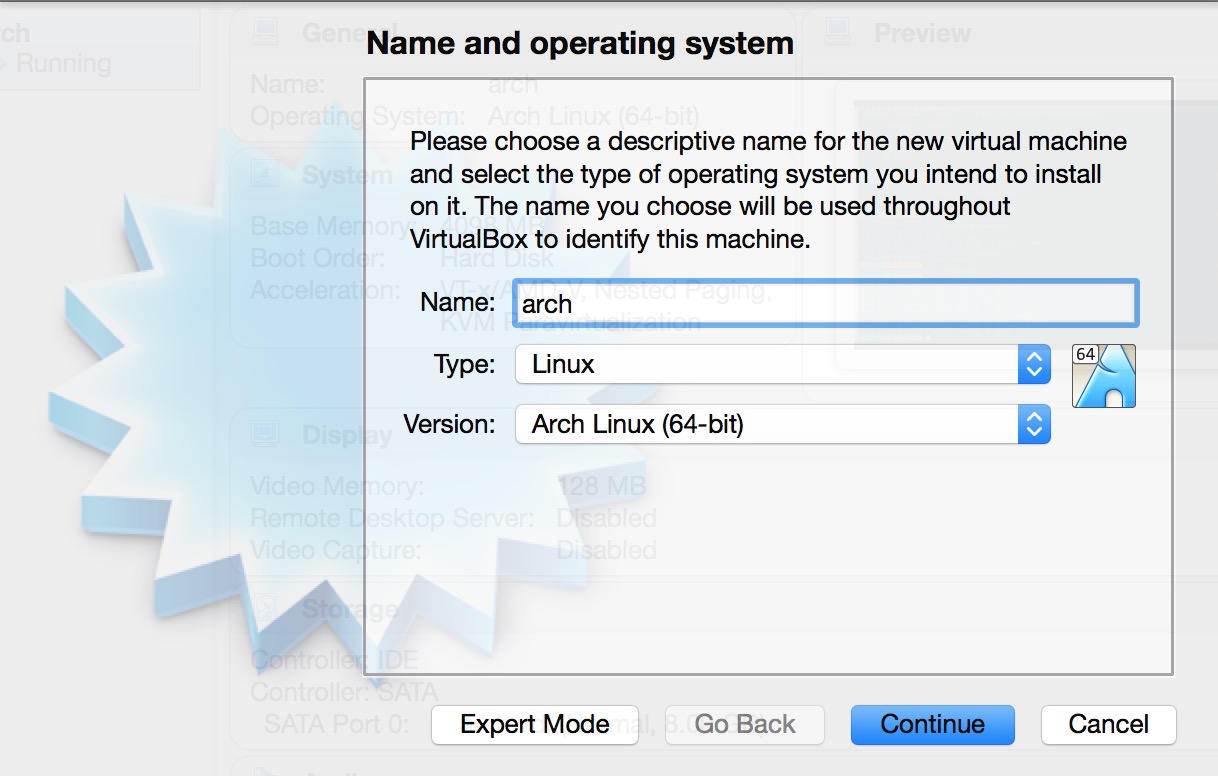
Task: Click 'Video Capture:' text in background window
Action: 335,550
